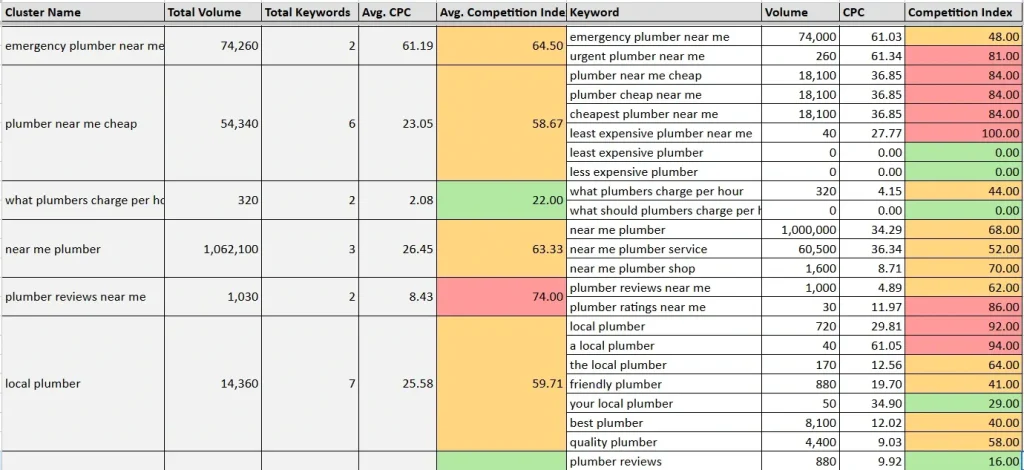Image resolution: width=1024 pixels, height=470 pixels.
Task: Click the green 22.00 average competition cell
Action: tap(501, 200)
